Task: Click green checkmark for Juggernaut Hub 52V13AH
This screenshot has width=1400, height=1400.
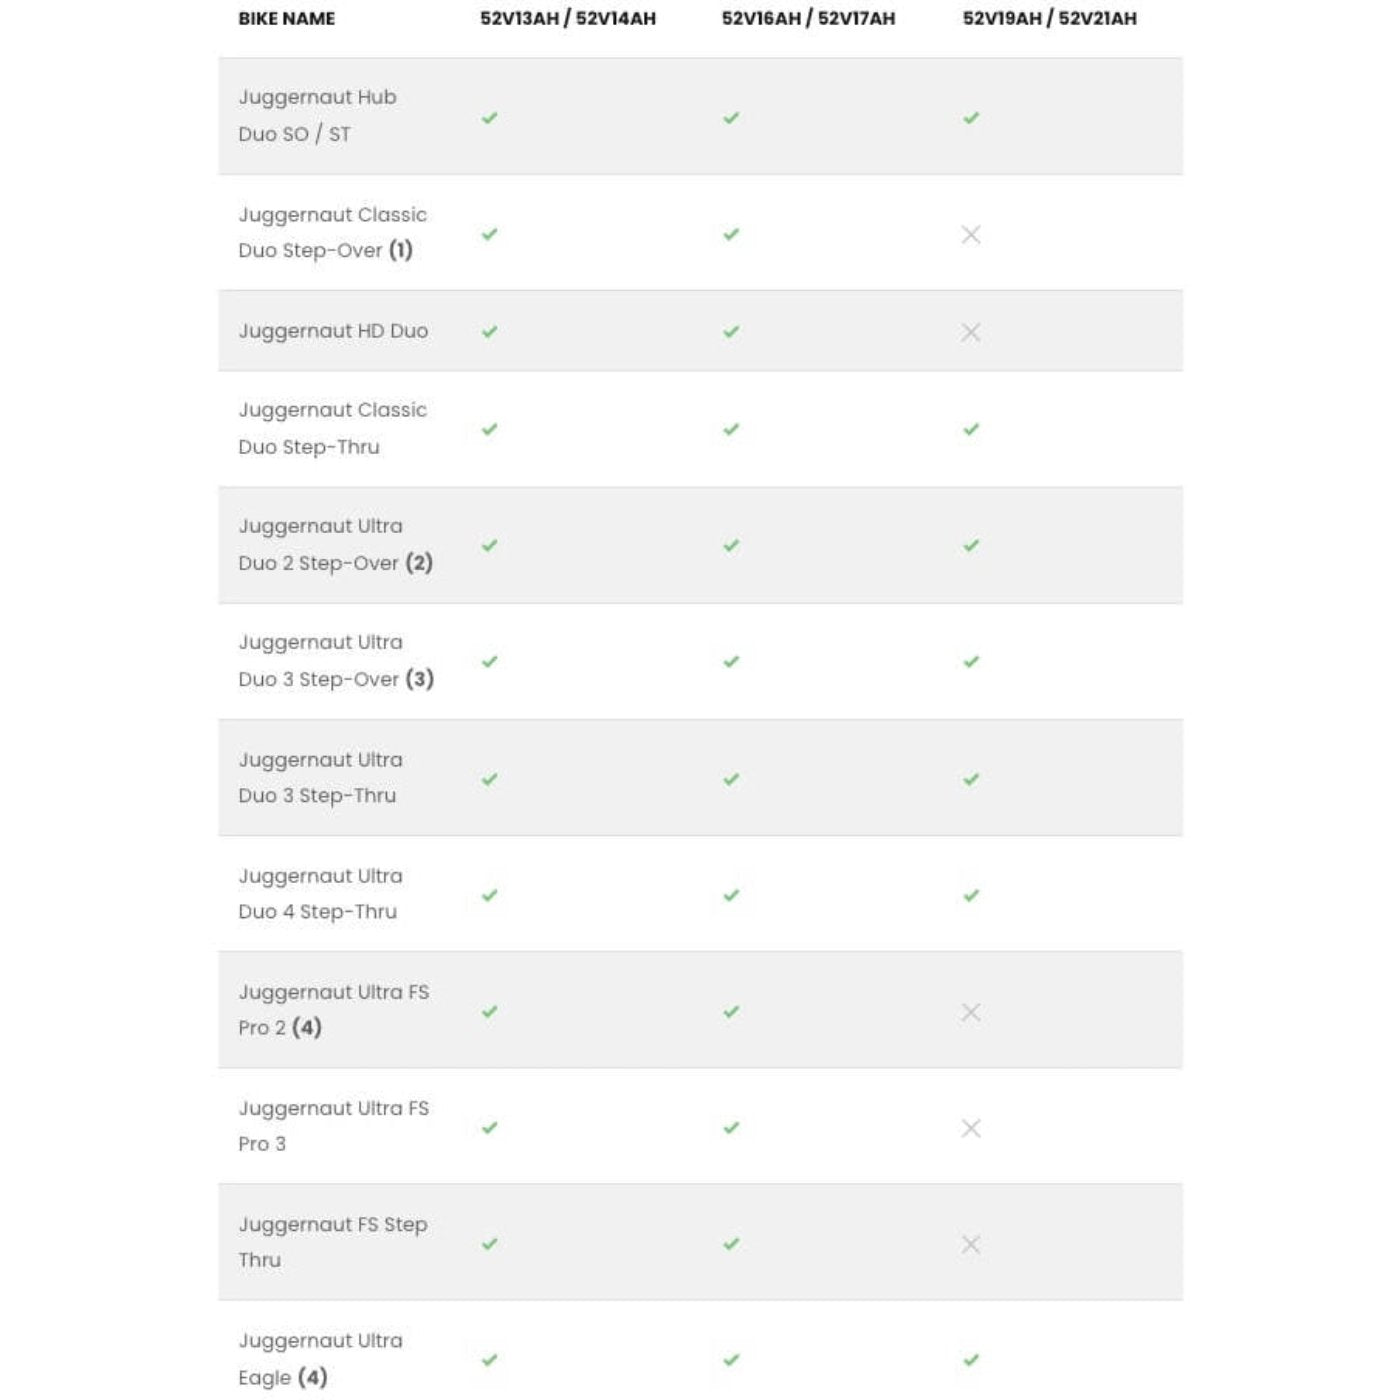Action: tap(489, 118)
